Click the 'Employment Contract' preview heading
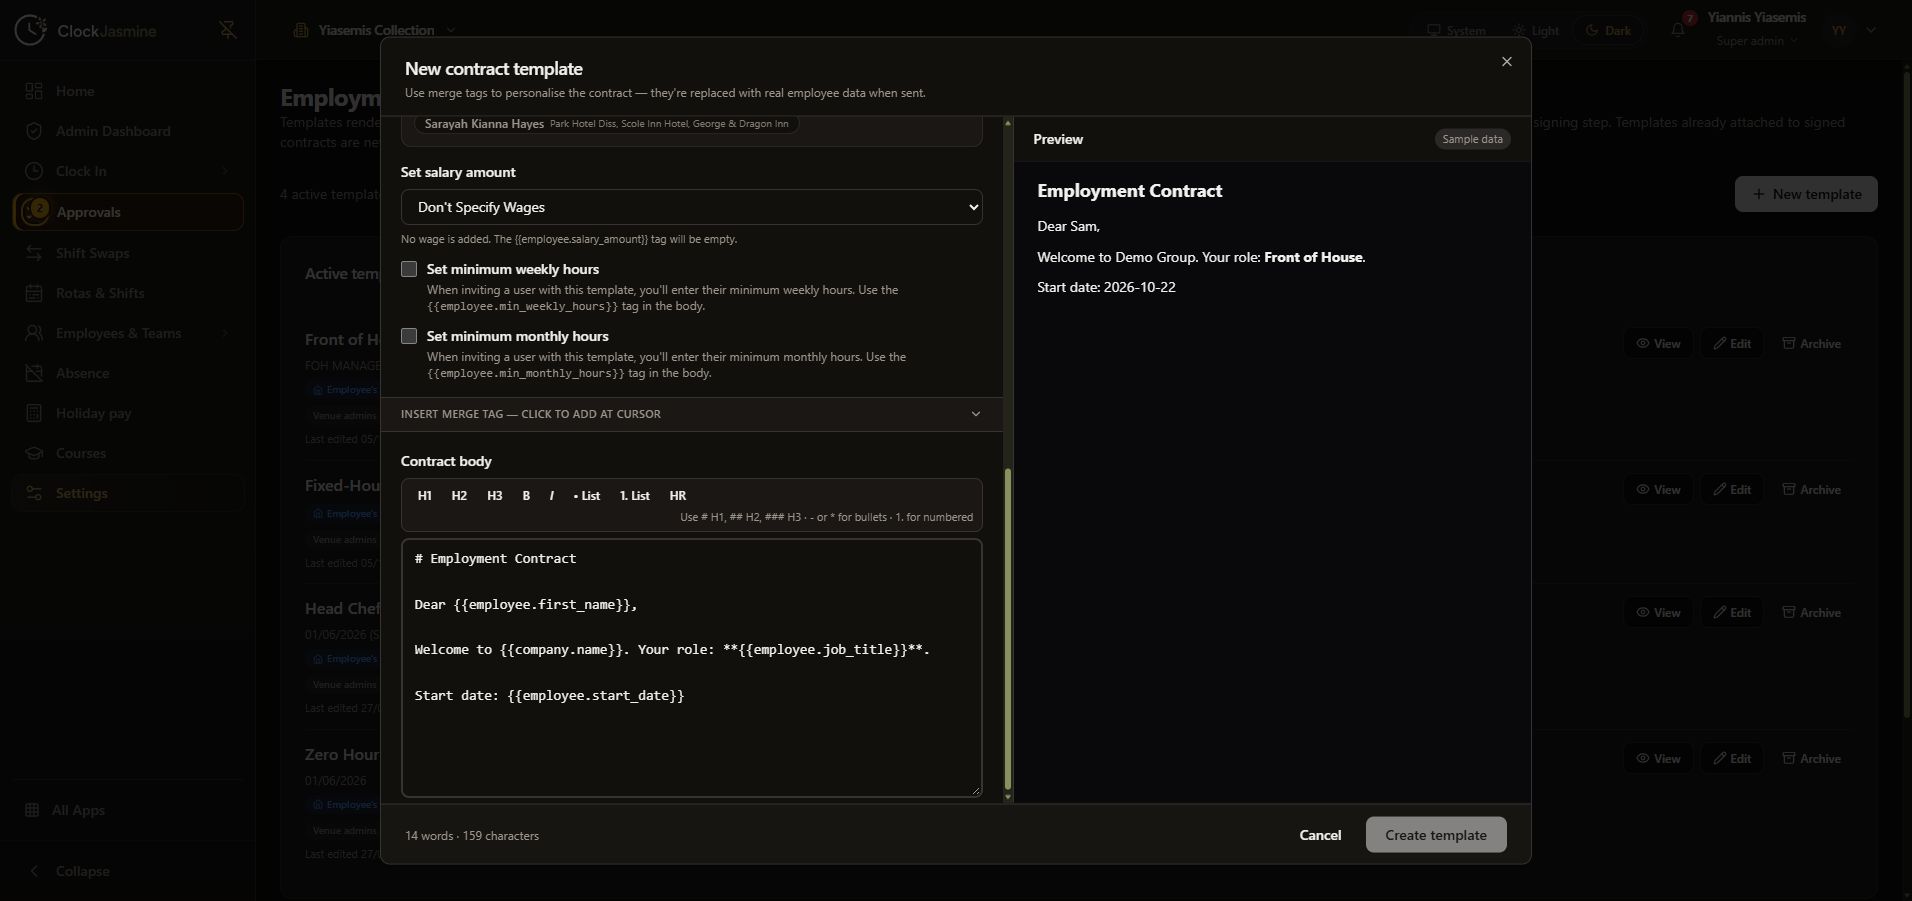Screen dimensions: 1912x901 pos(1129,191)
